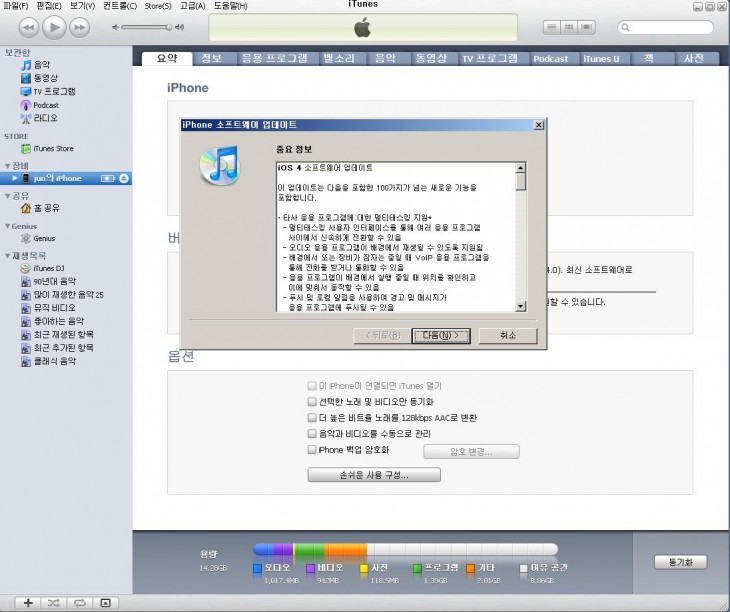Enable the 선택한 노래 및 비디오만 동기화 checkbox
The image size is (730, 612).
312,401
